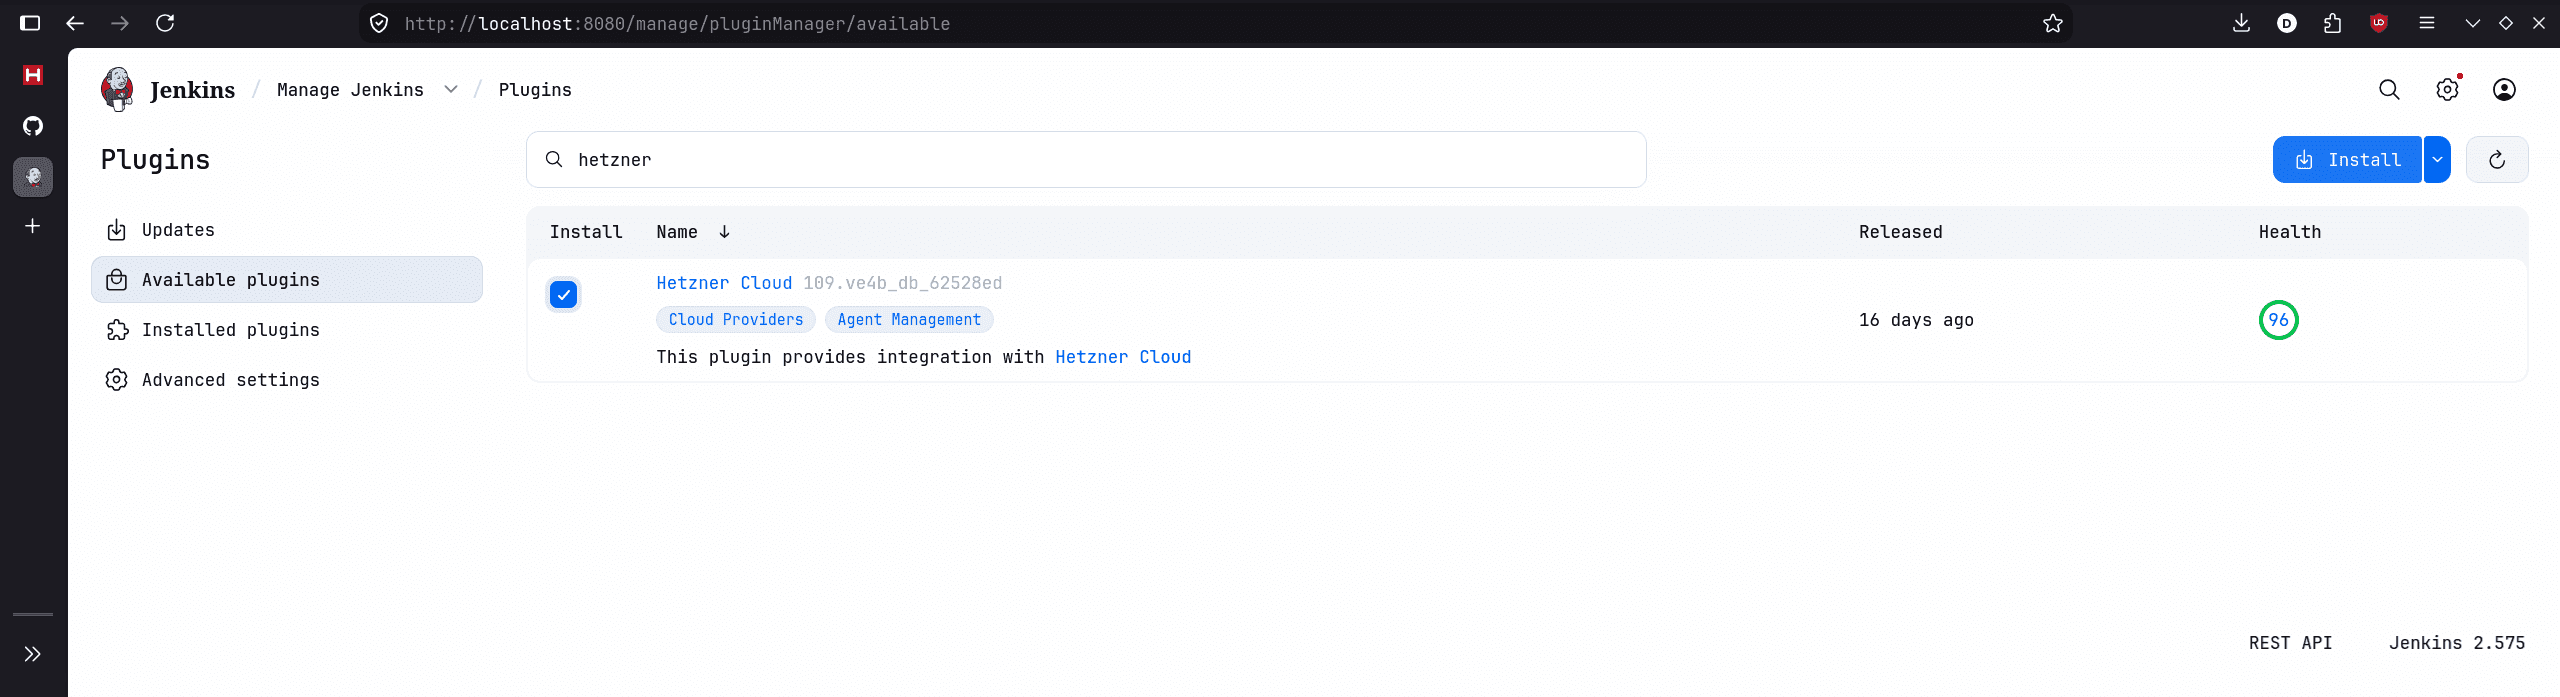Click the Plugins breadcrumb

(535, 90)
